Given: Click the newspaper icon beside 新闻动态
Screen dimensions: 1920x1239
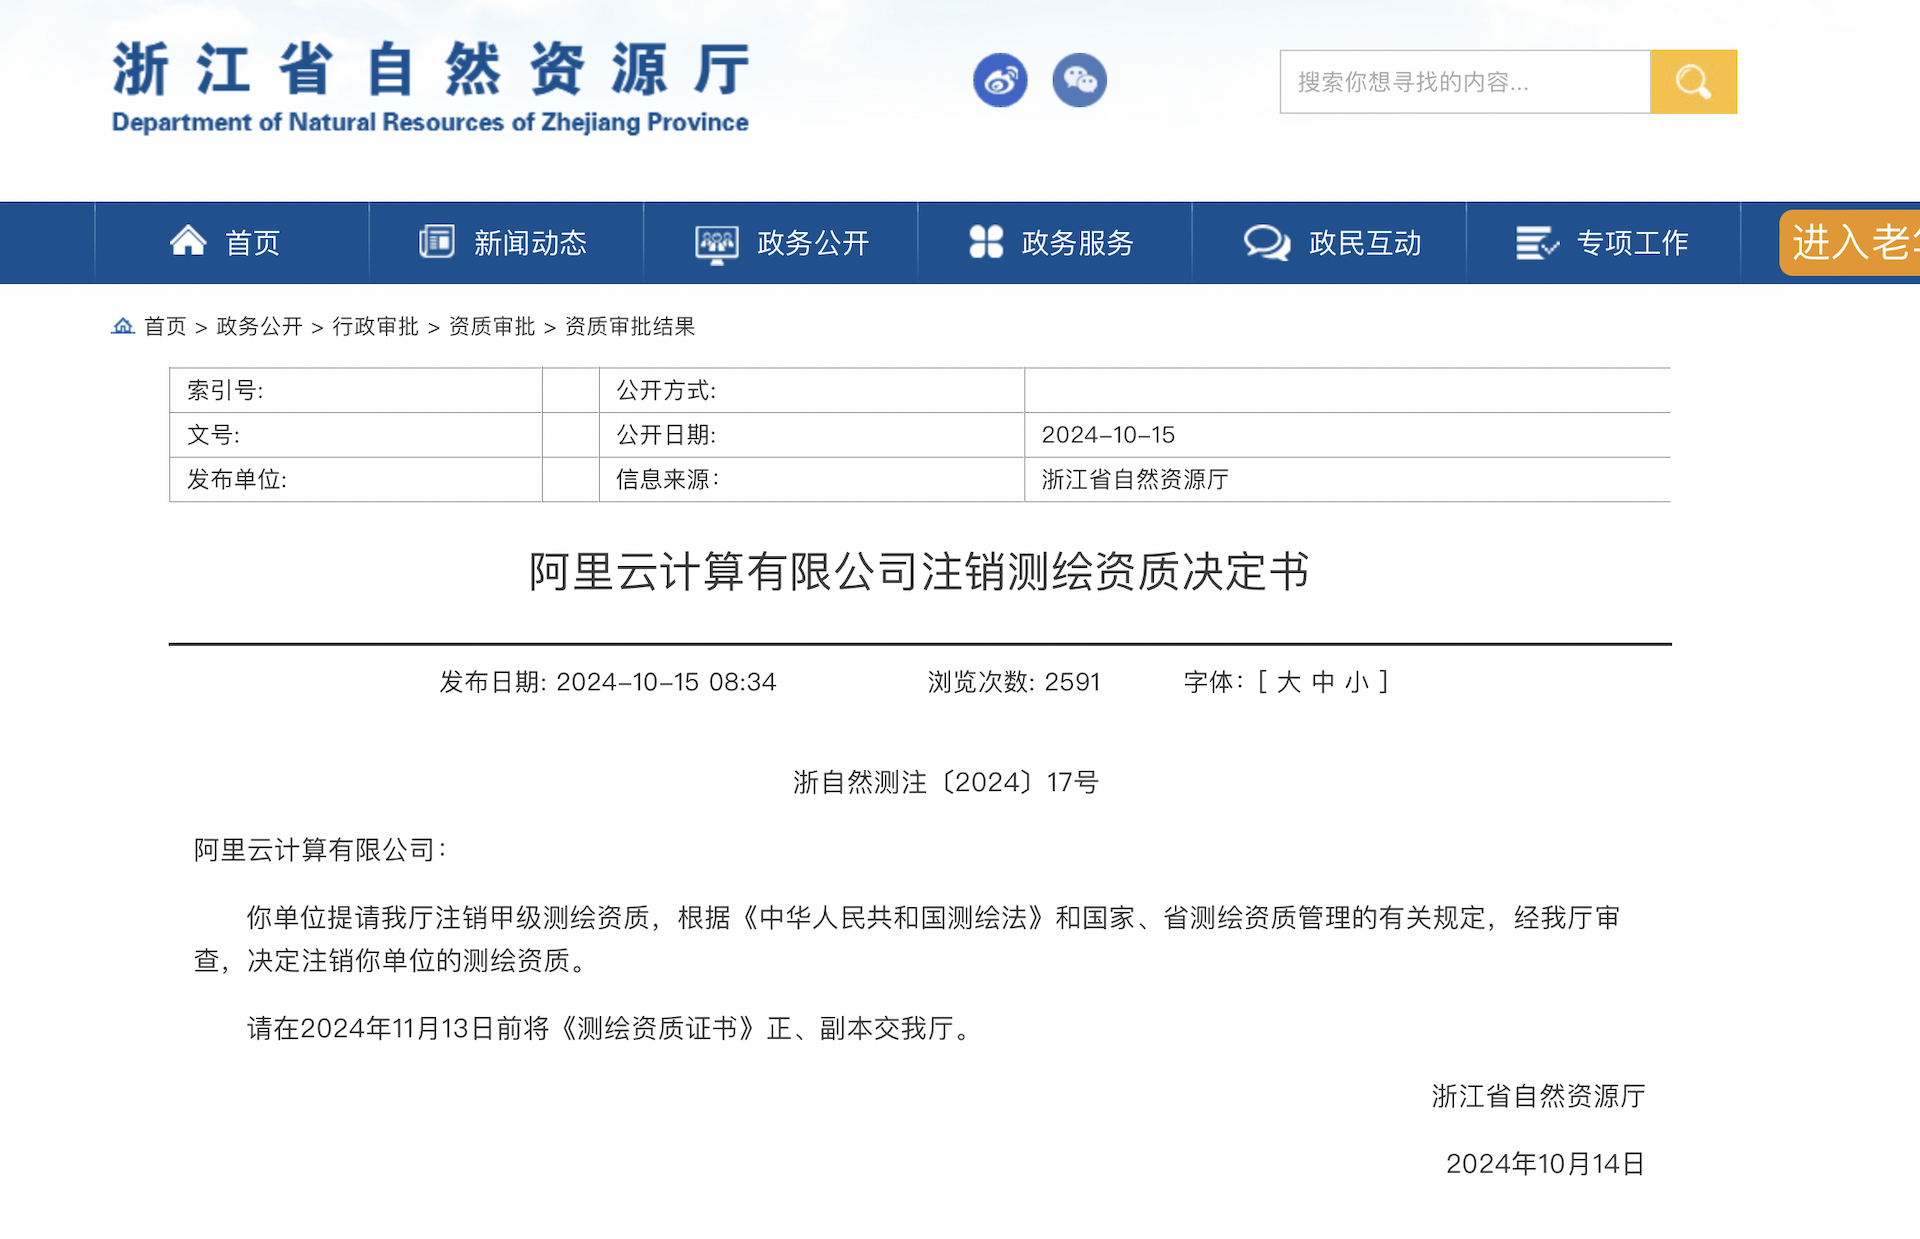Looking at the screenshot, I should pyautogui.click(x=436, y=242).
